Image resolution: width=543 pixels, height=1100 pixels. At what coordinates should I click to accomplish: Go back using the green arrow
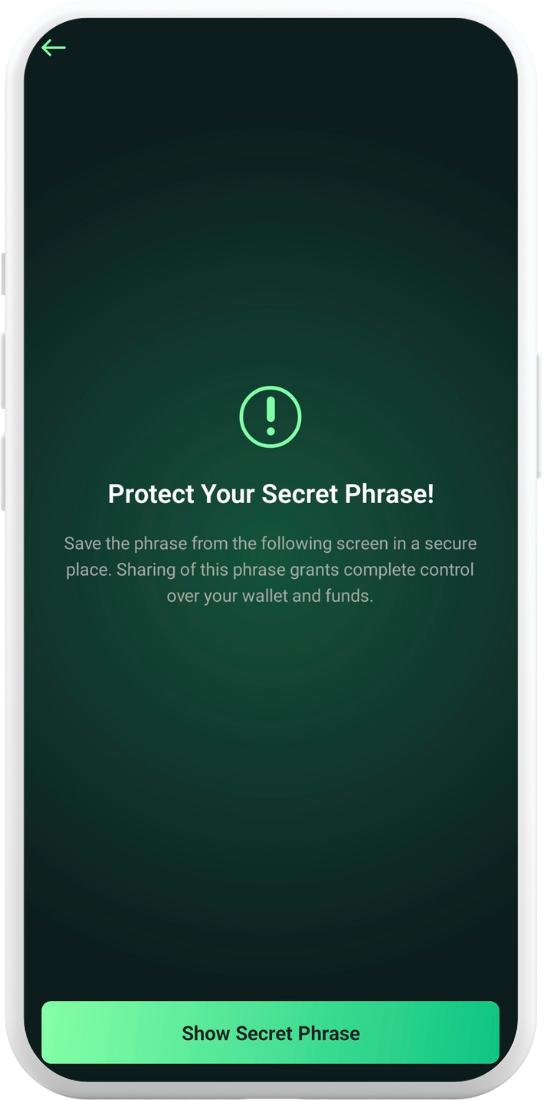[53, 48]
